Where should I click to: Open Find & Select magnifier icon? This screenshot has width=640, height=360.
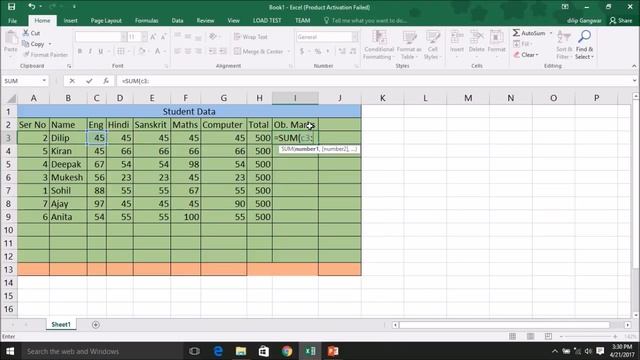tap(584, 37)
